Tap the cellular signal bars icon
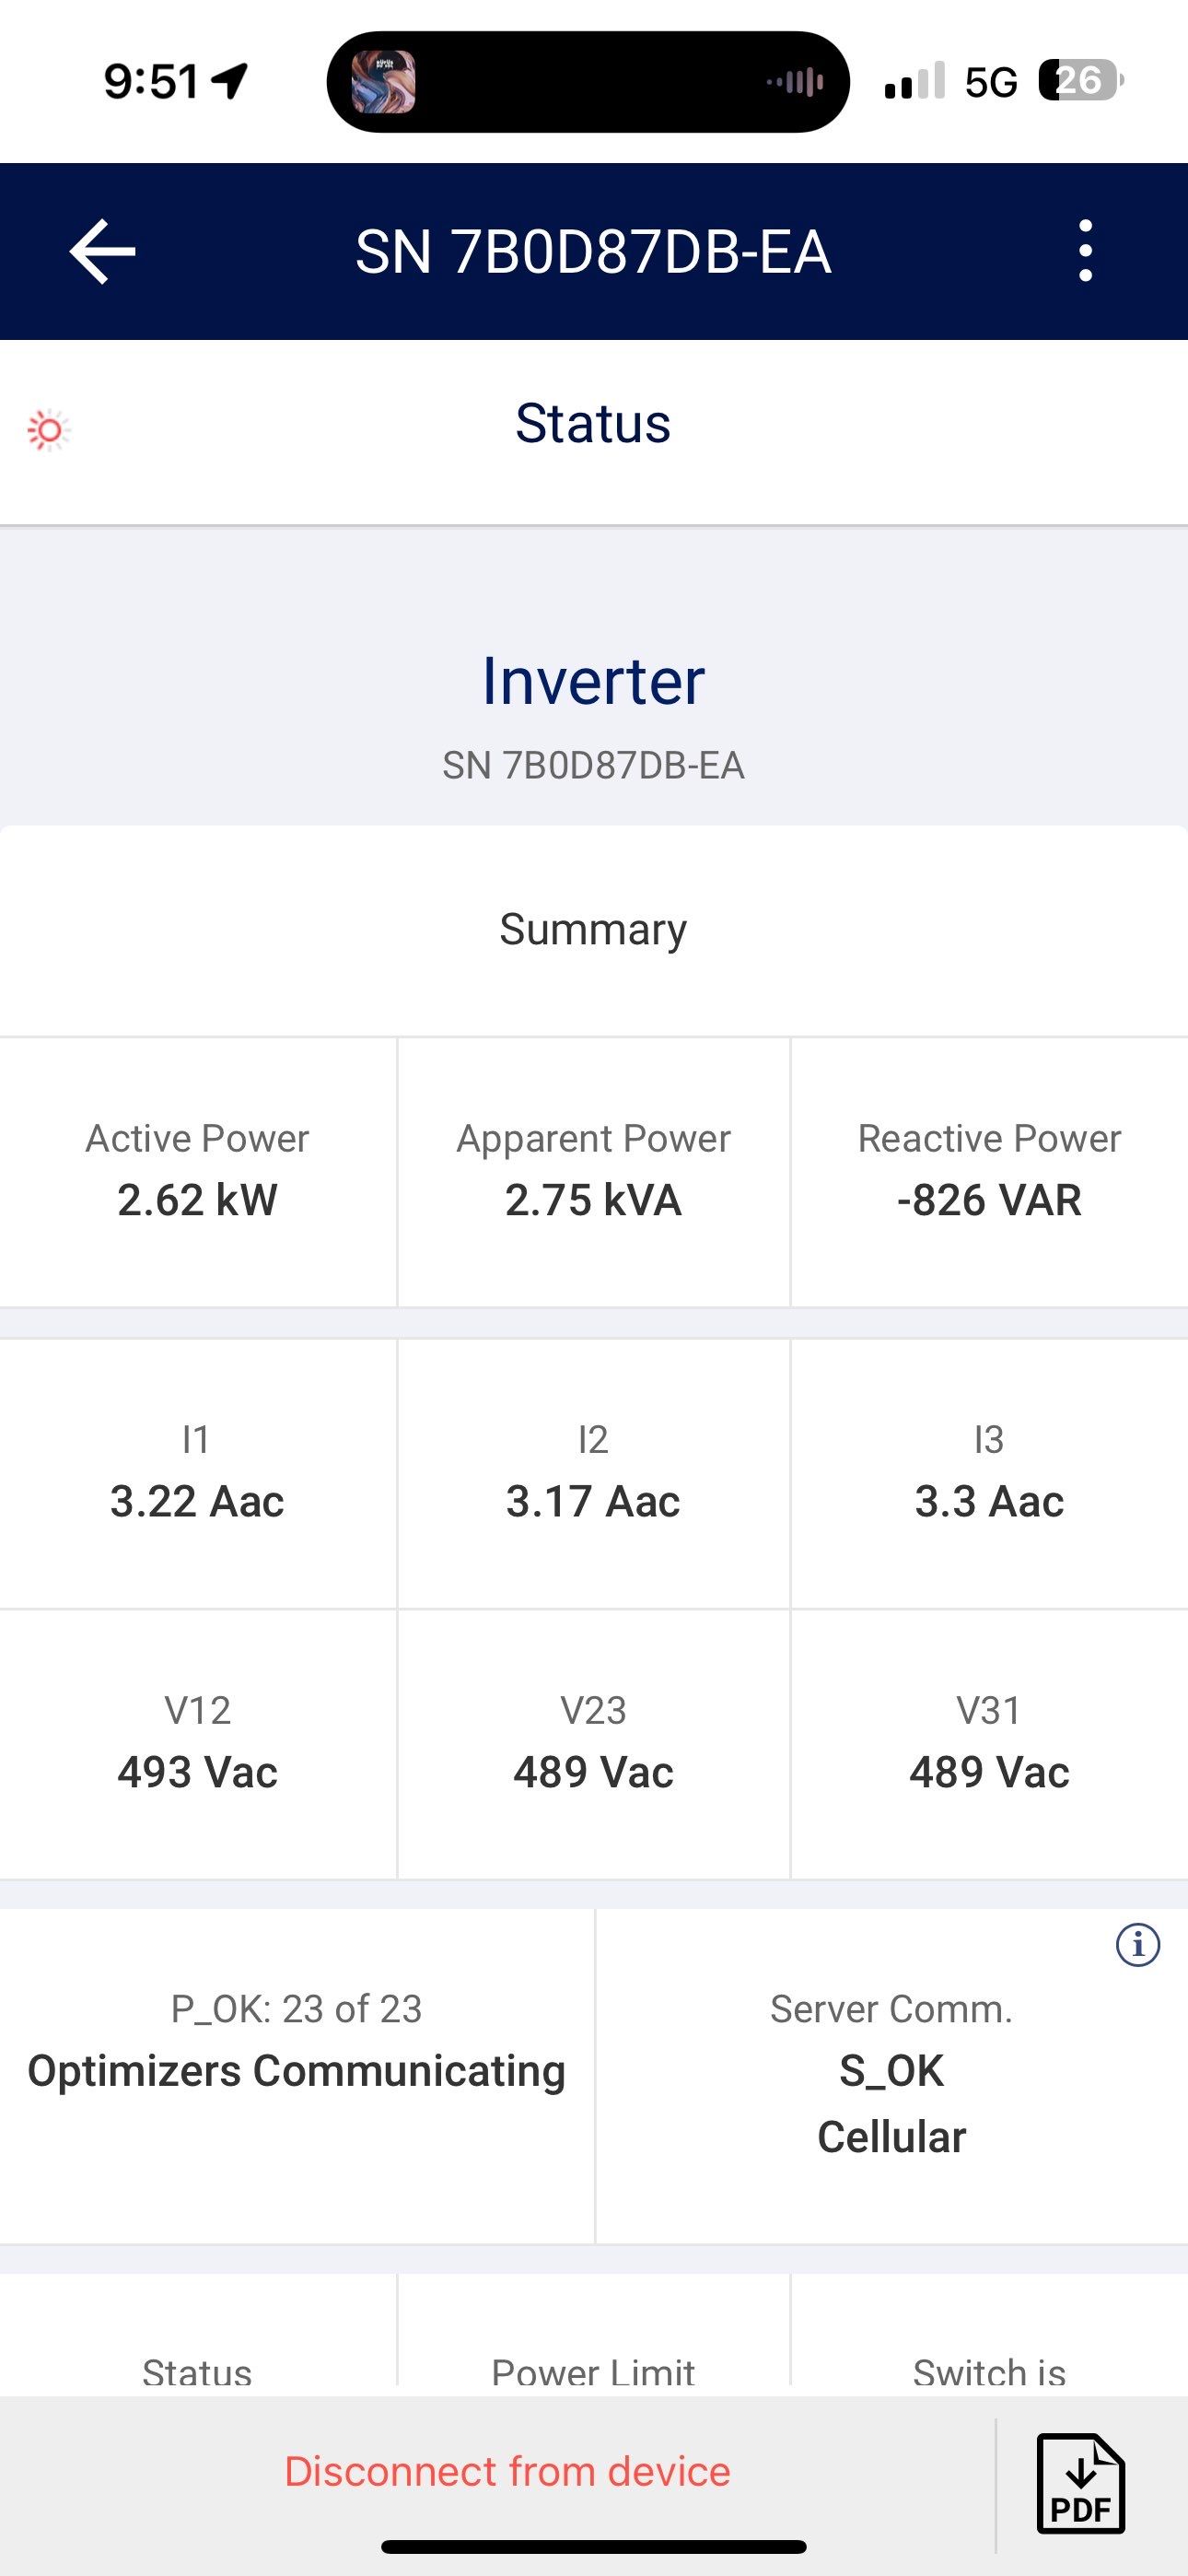 coord(914,81)
